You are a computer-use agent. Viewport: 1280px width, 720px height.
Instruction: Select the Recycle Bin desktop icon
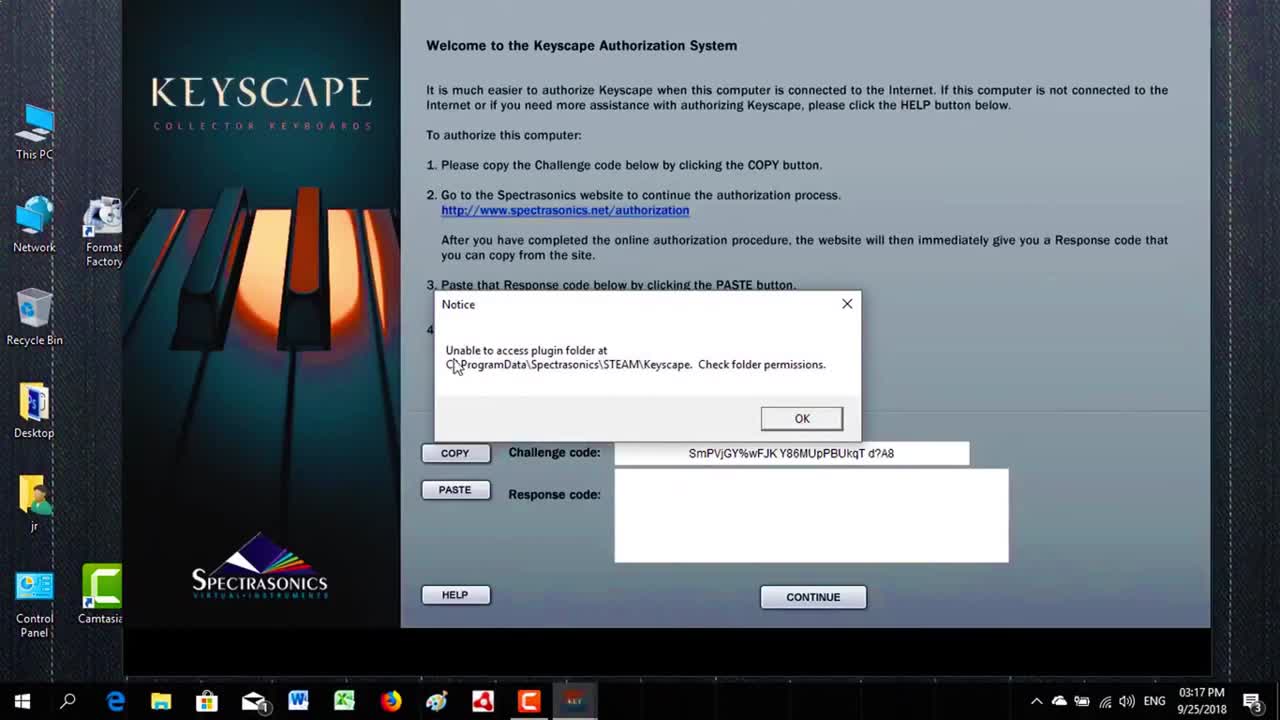(x=34, y=318)
